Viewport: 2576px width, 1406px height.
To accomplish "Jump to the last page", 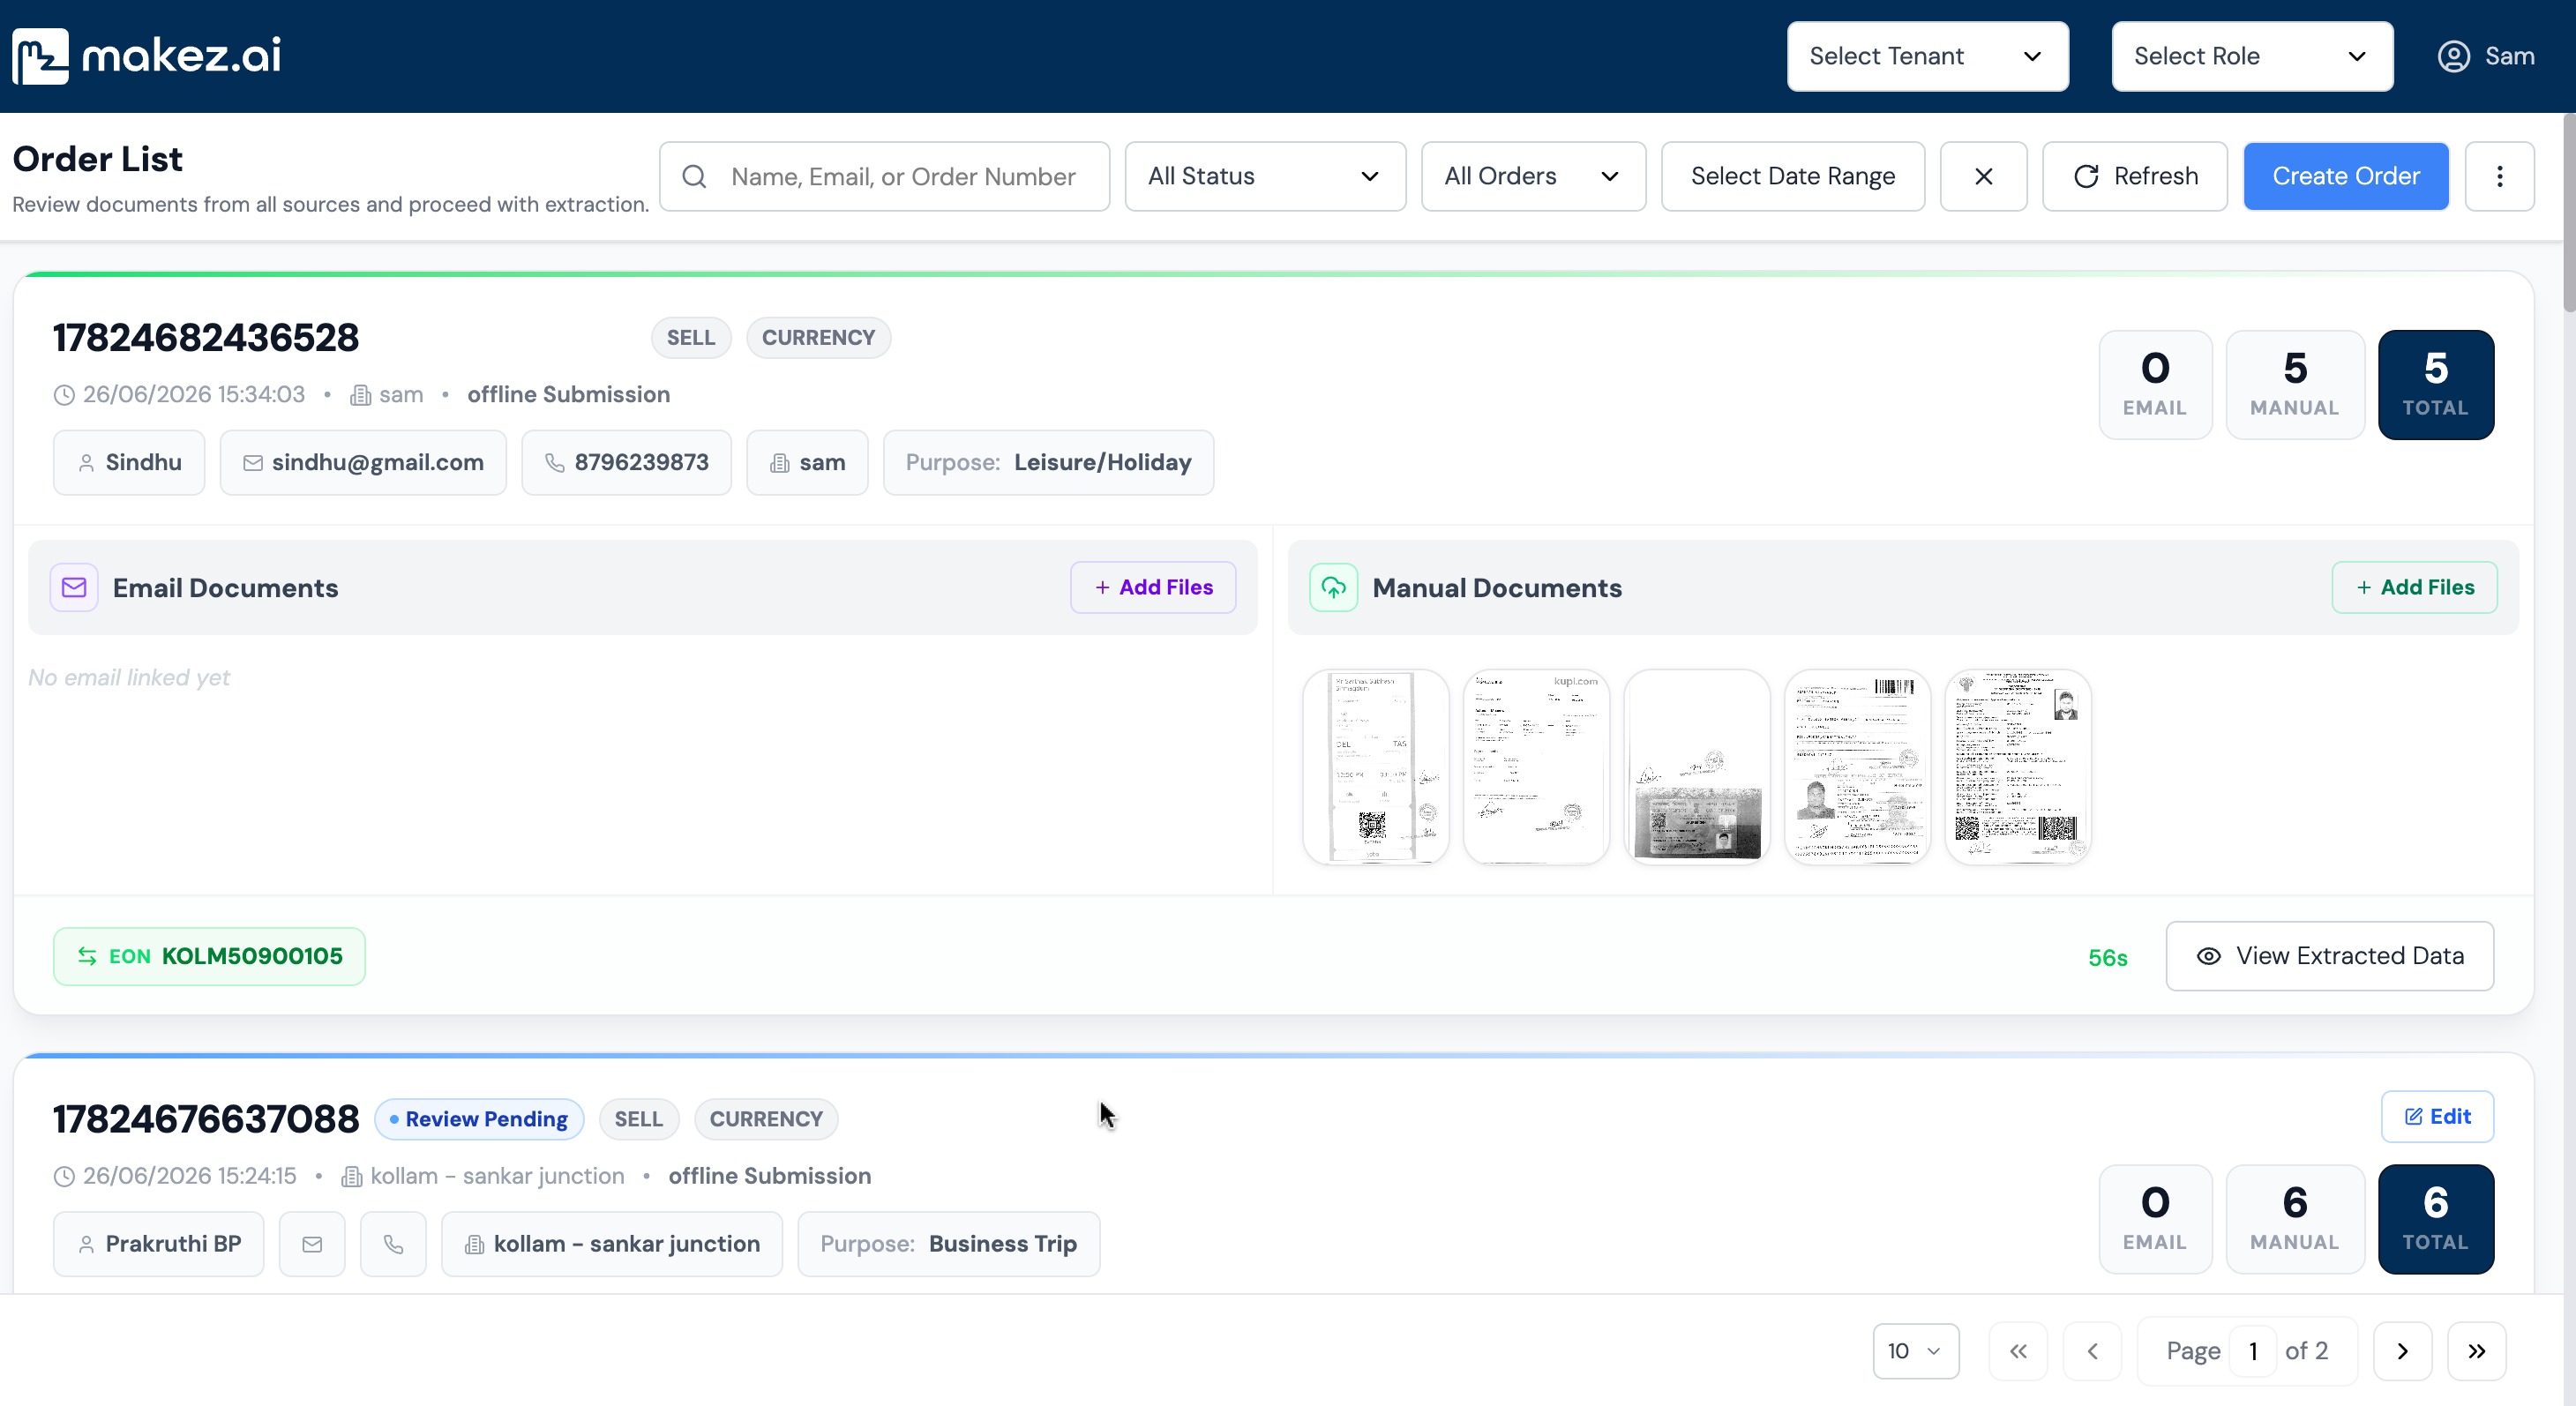I will pos(2476,1351).
